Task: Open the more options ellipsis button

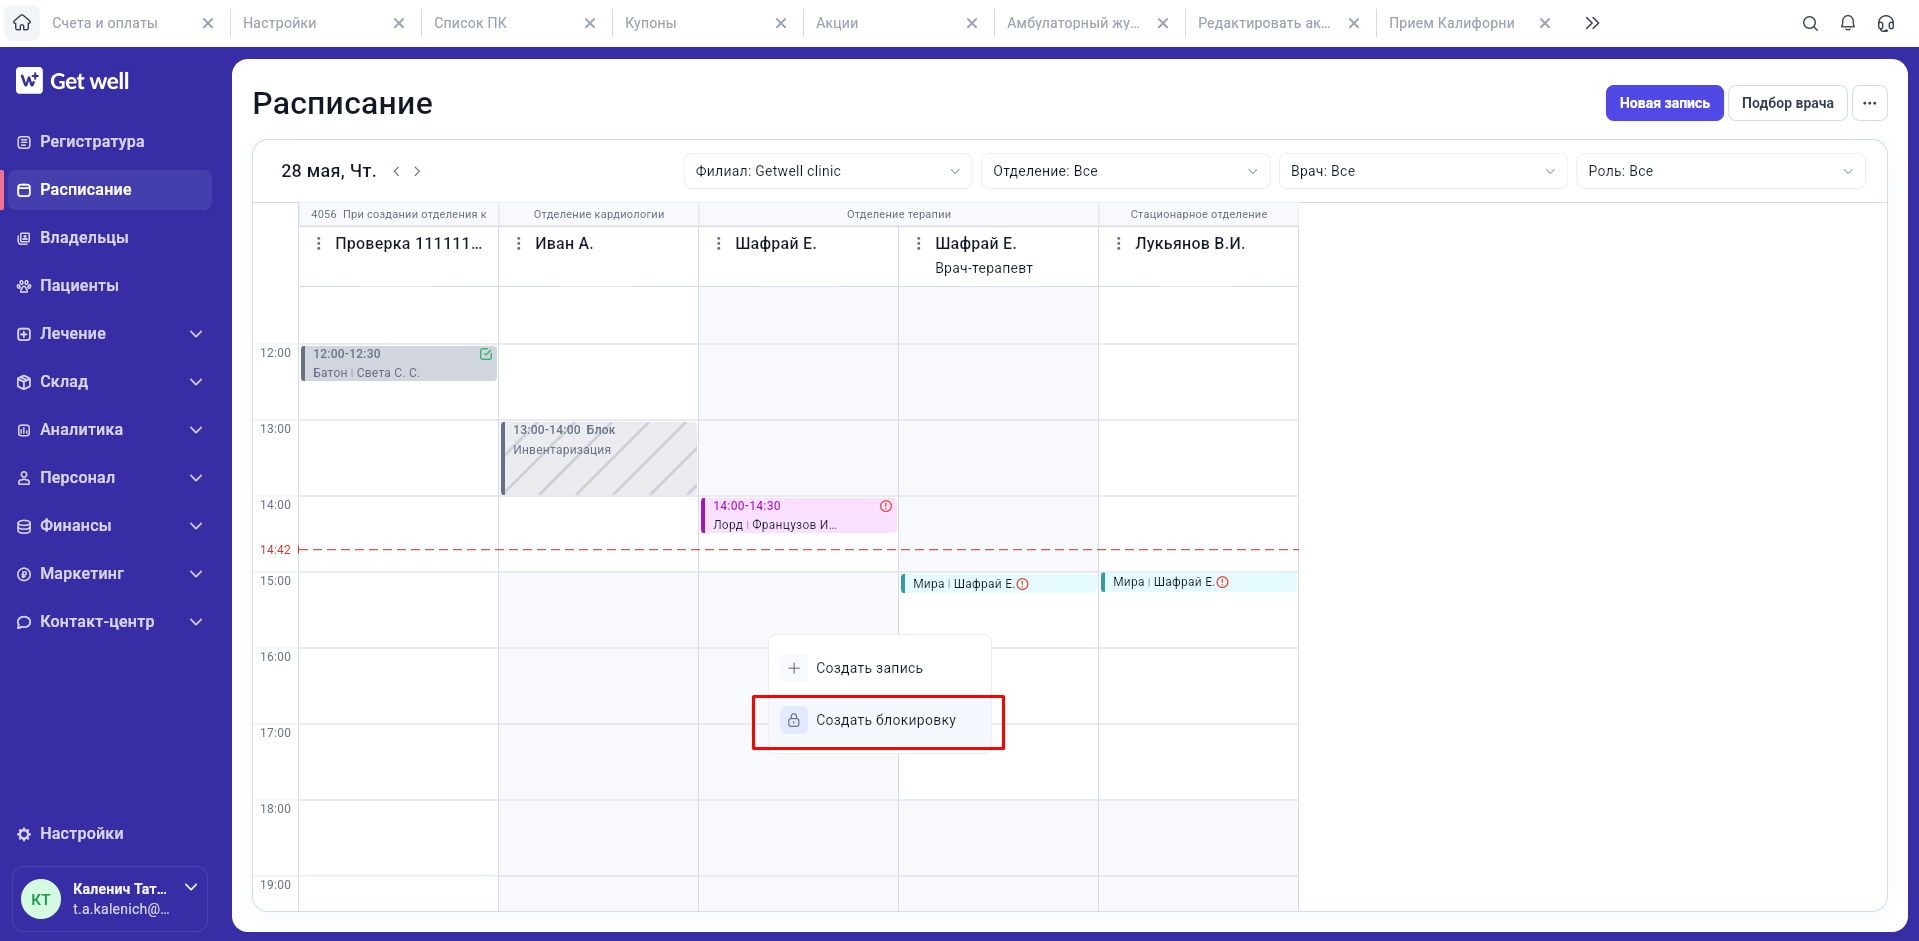Action: click(x=1869, y=103)
